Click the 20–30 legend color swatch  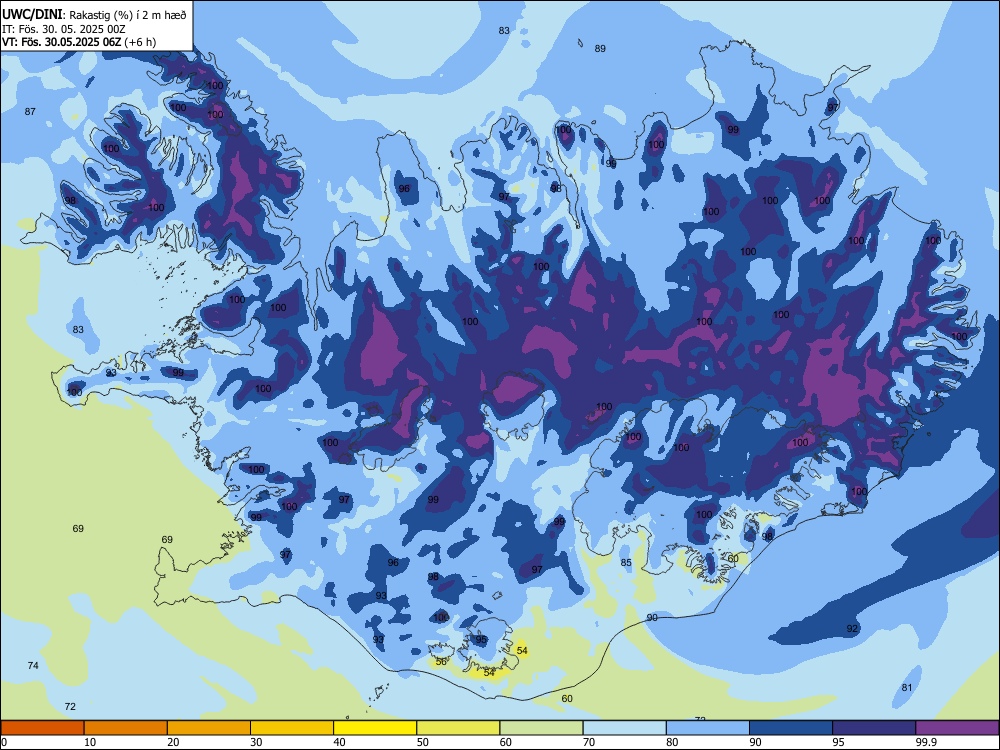coord(209,728)
